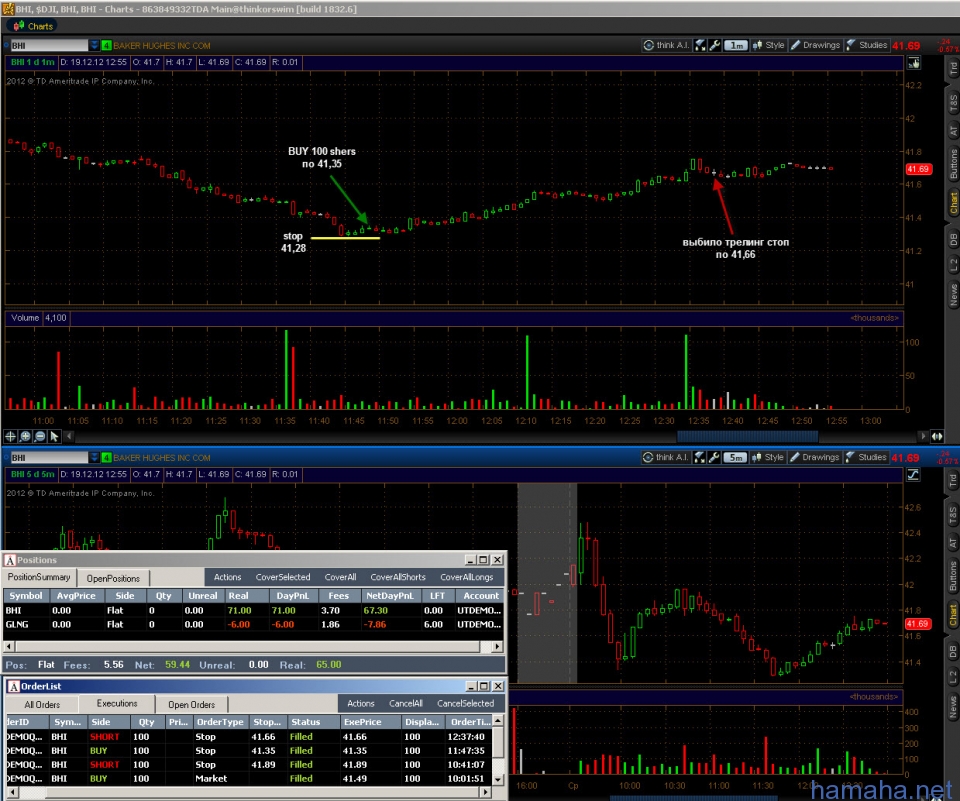The width and height of the screenshot is (960, 801).
Task: Open Studies menu on upper chart
Action: pyautogui.click(x=867, y=45)
